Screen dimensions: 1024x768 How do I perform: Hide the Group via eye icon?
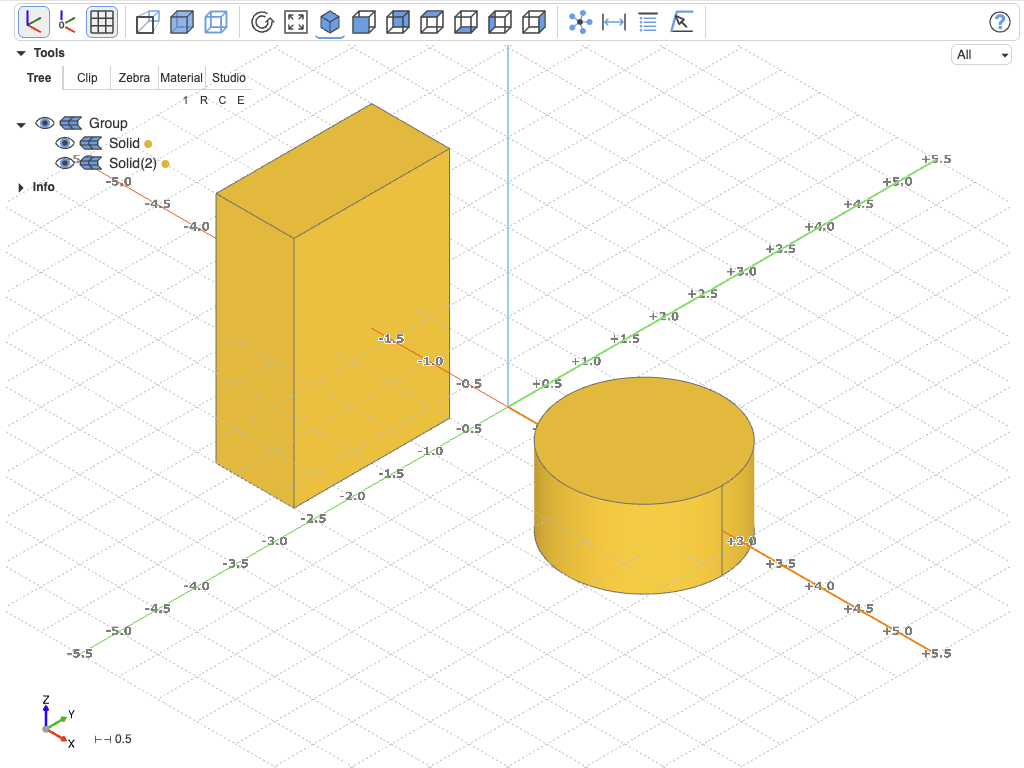click(x=45, y=123)
